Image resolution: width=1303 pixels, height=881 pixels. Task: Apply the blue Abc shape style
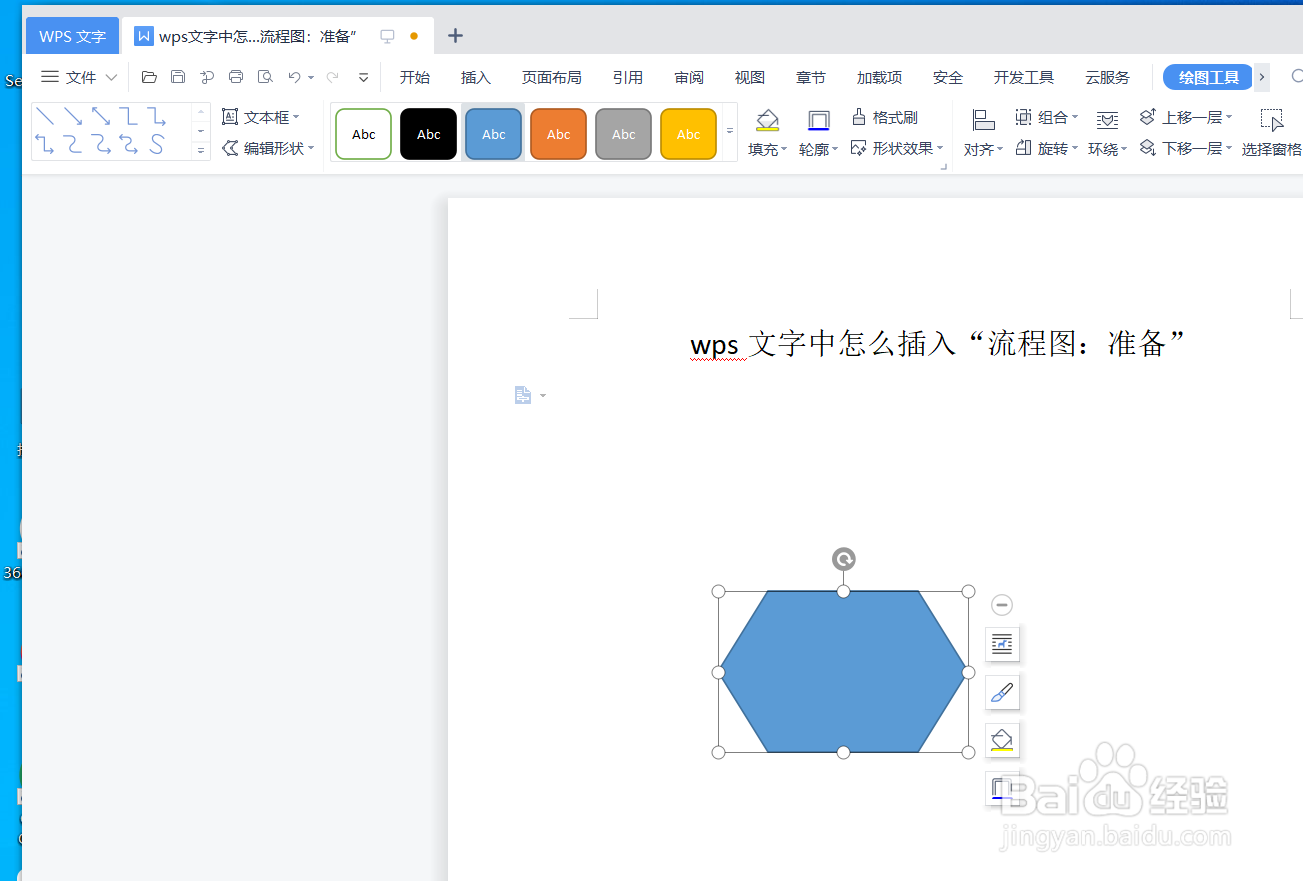pyautogui.click(x=494, y=134)
